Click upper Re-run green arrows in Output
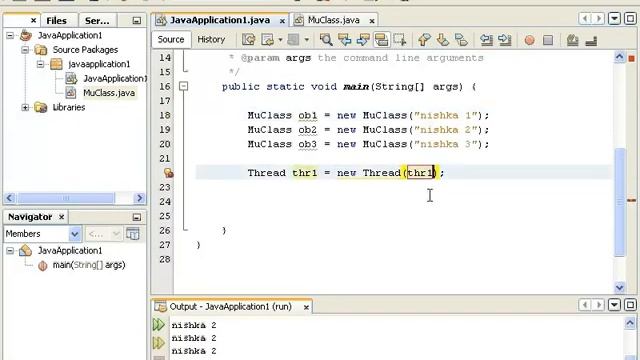 (x=159, y=325)
